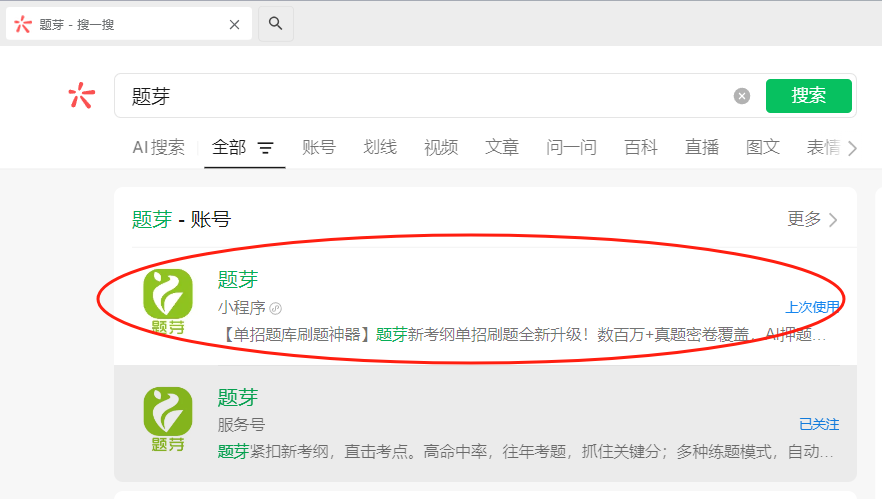Image resolution: width=882 pixels, height=499 pixels.
Task: Click the 上次使用 label
Action: [812, 307]
